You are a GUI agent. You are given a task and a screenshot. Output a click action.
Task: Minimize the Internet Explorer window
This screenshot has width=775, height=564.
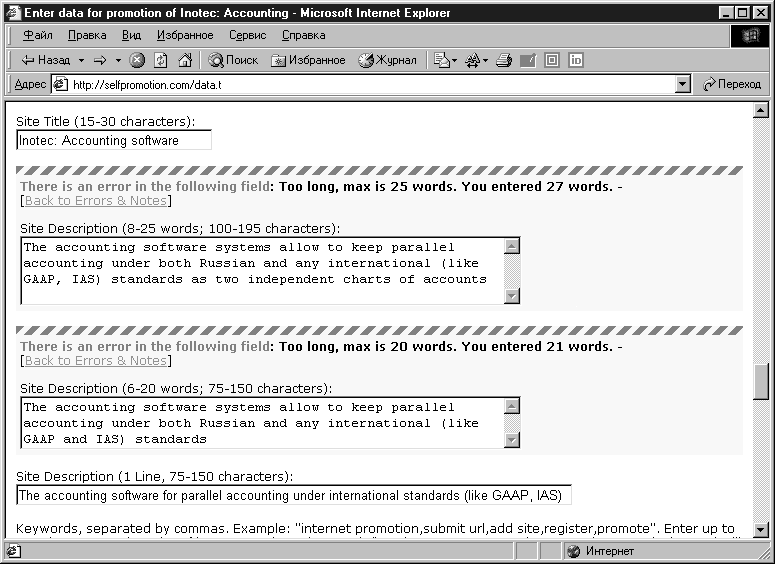tap(726, 13)
